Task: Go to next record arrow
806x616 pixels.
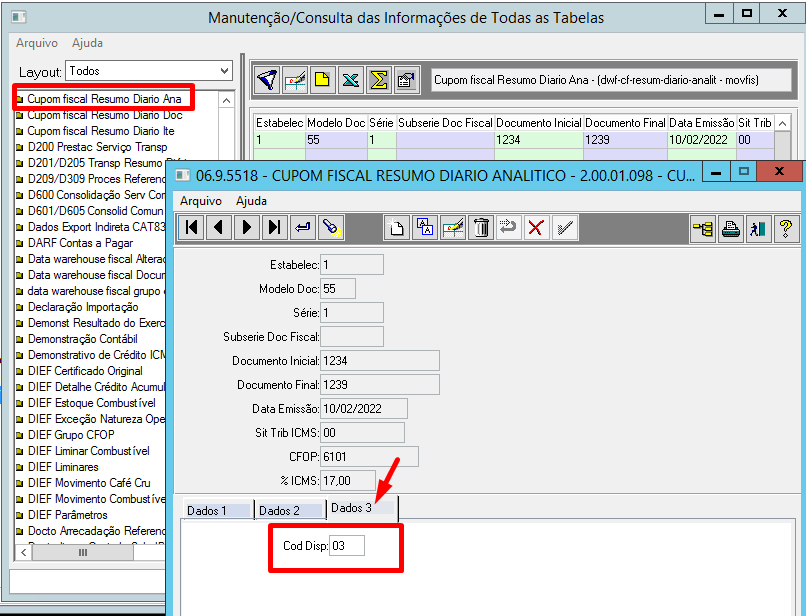Action: [x=247, y=227]
